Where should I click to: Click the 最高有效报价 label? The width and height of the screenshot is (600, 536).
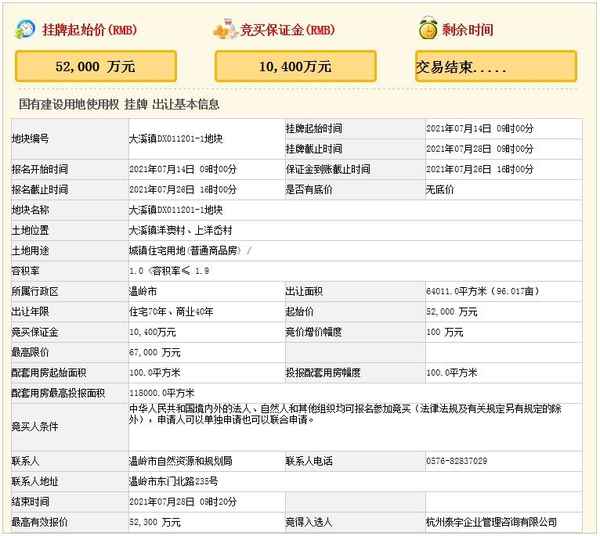(x=40, y=522)
